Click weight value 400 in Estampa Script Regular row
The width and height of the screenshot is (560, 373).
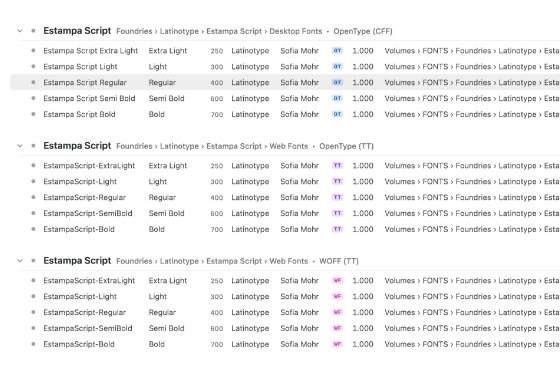click(x=217, y=83)
